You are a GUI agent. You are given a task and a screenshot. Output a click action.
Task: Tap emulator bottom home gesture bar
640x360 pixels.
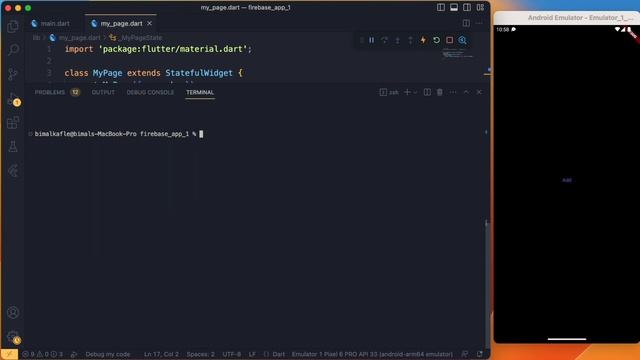[x=567, y=339]
